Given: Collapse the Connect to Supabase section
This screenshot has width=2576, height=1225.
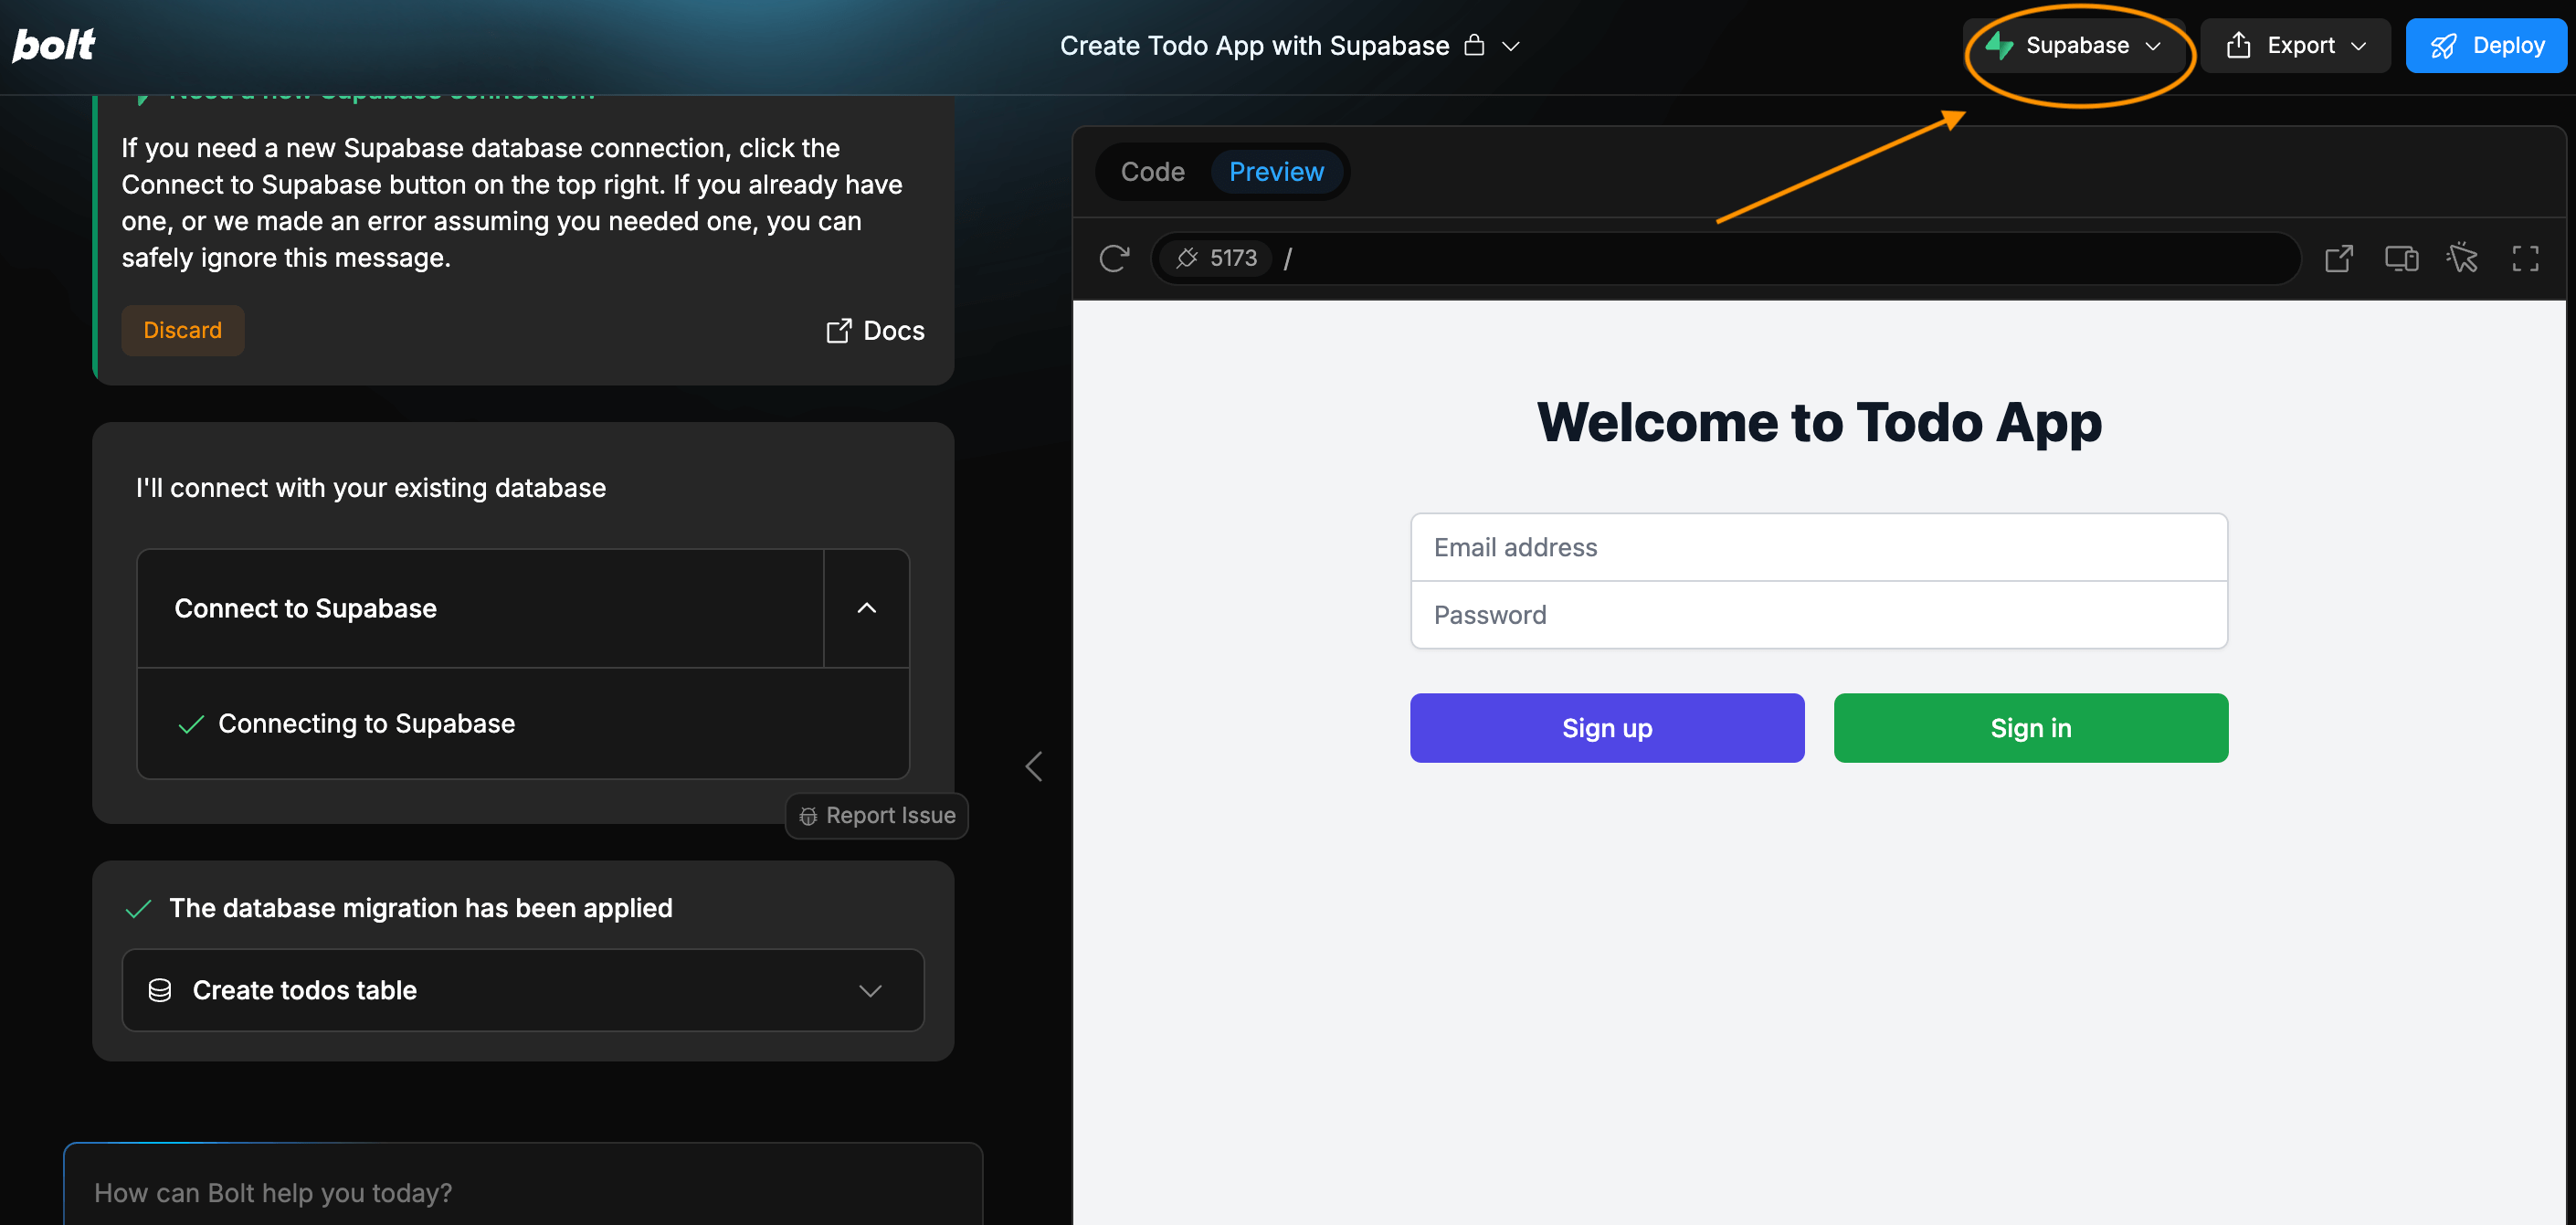Looking at the screenshot, I should 866,608.
